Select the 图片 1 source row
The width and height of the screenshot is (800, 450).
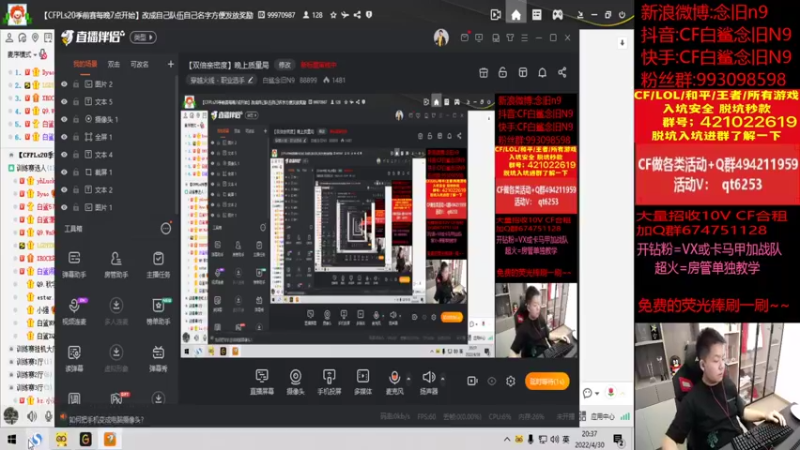pos(118,207)
